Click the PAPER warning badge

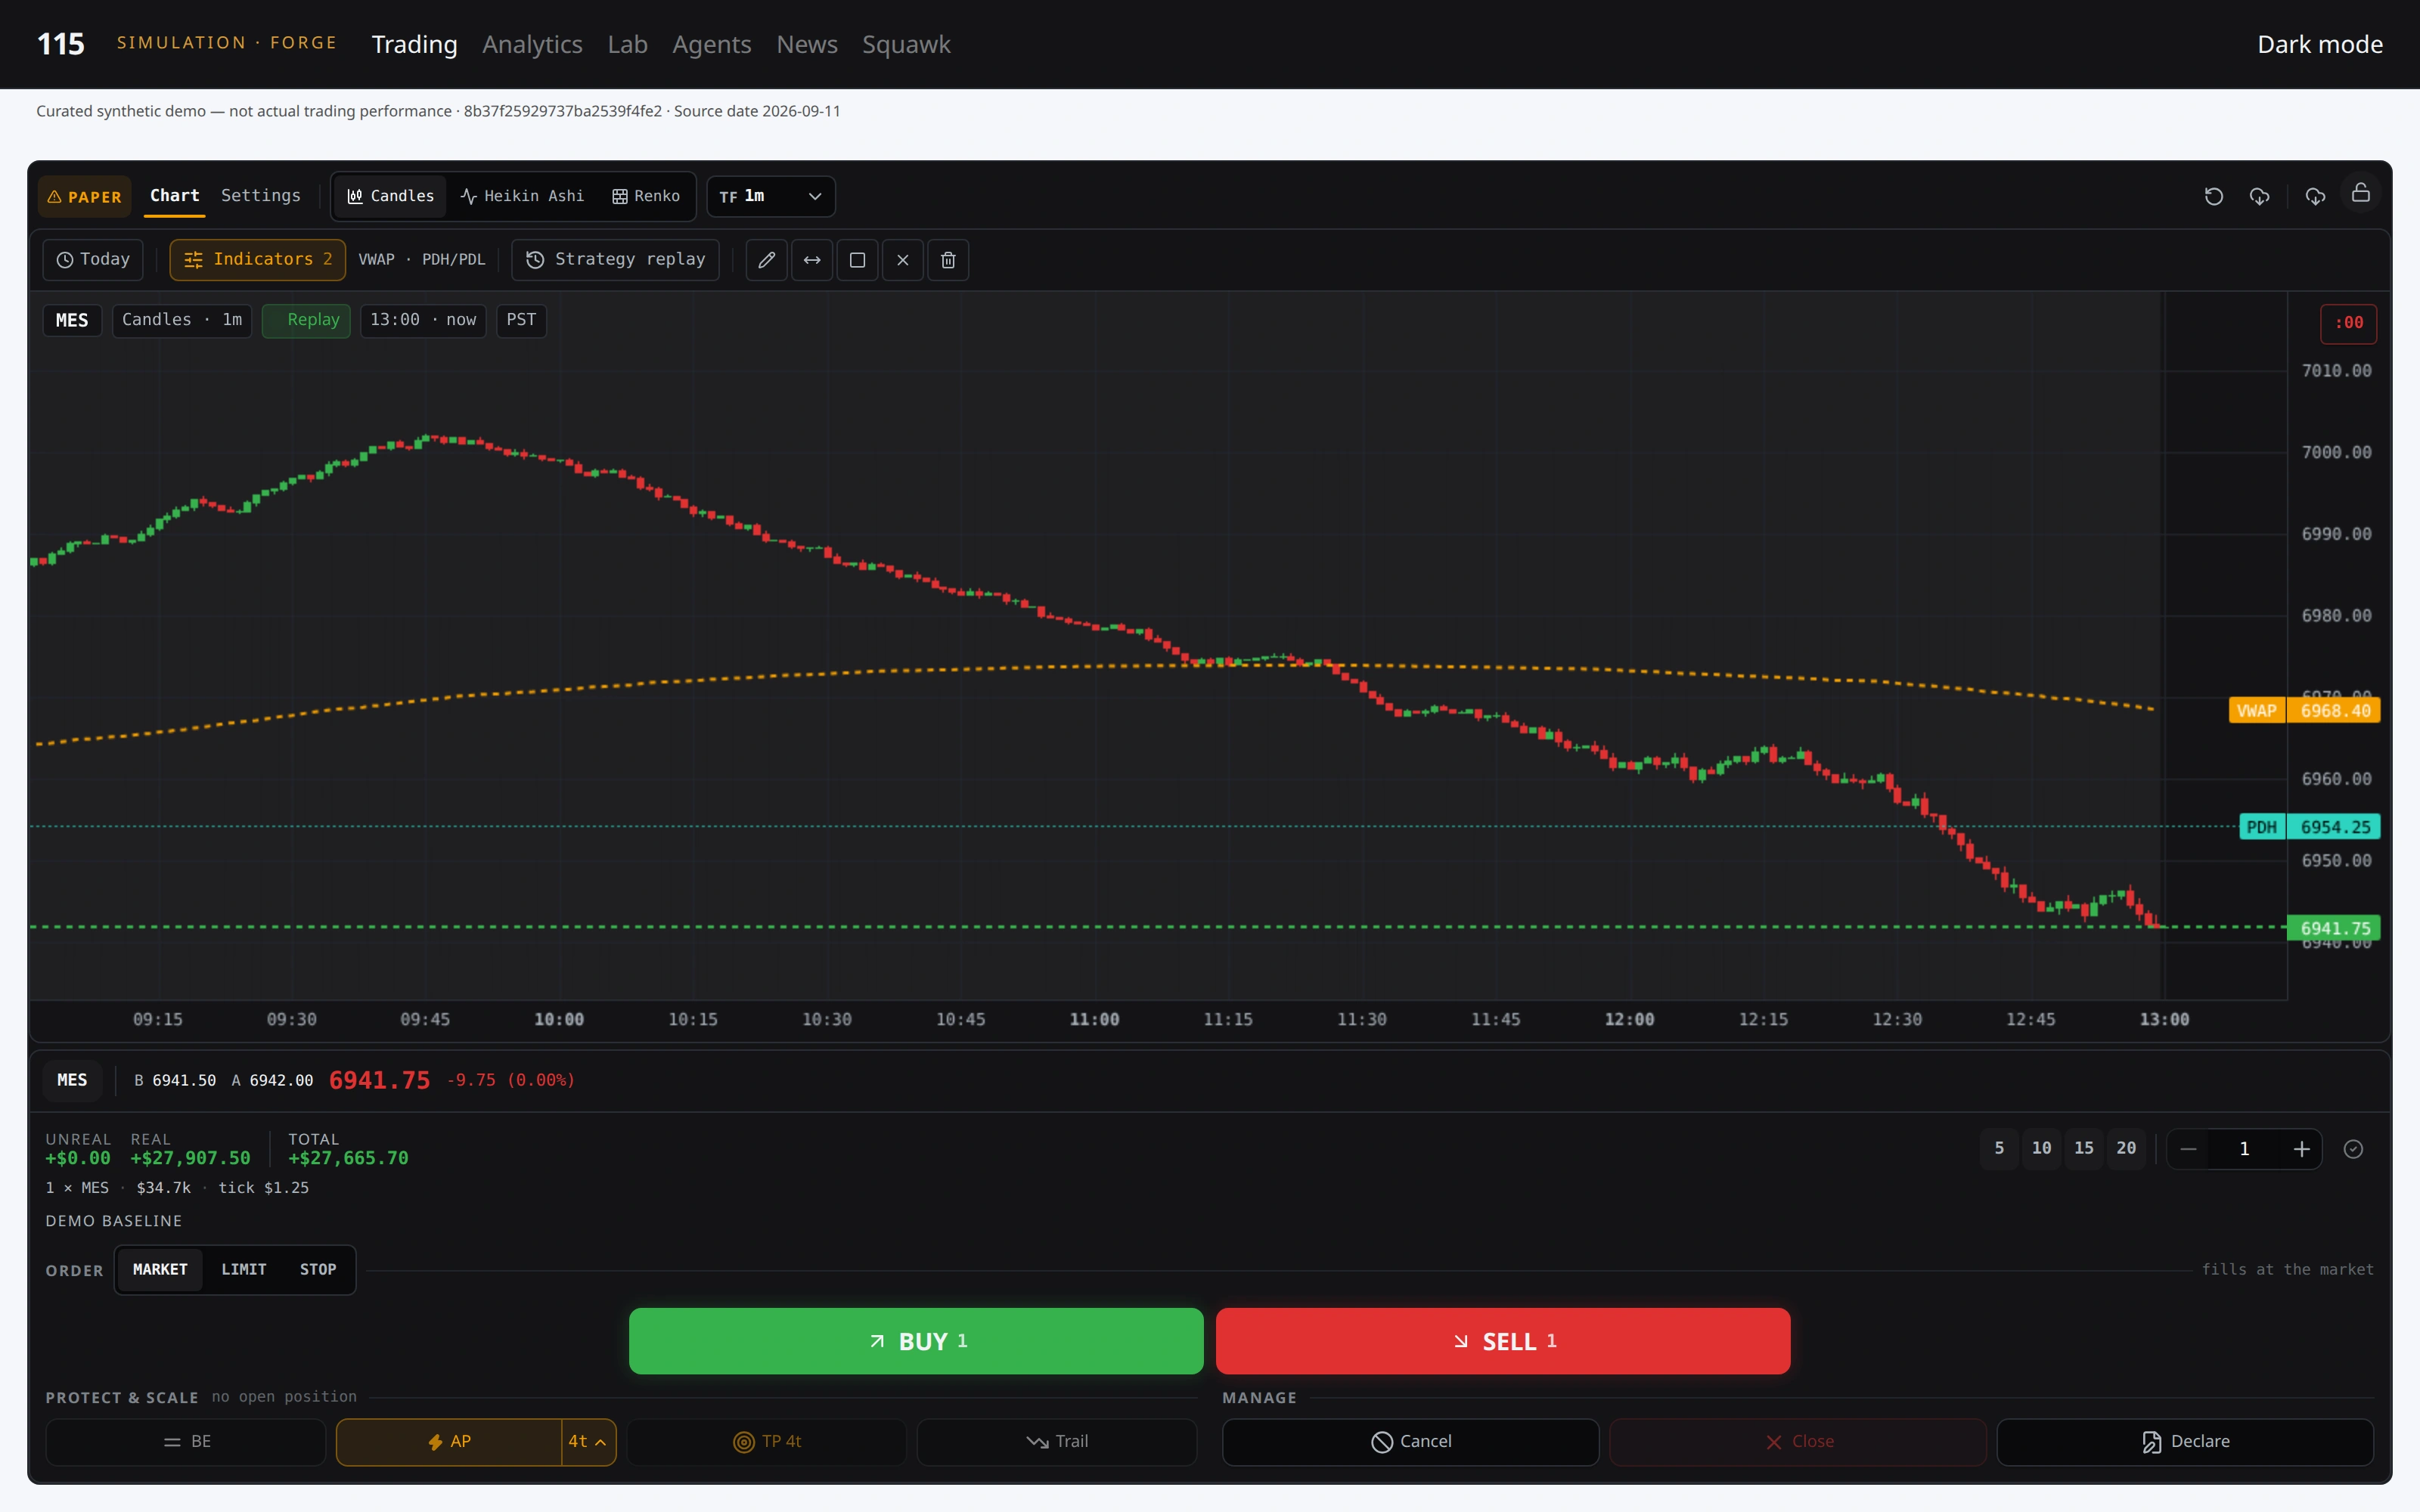point(85,197)
